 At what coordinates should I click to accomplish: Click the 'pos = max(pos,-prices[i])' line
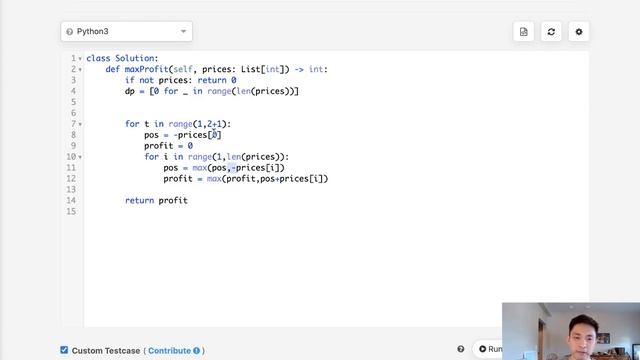tap(224, 168)
